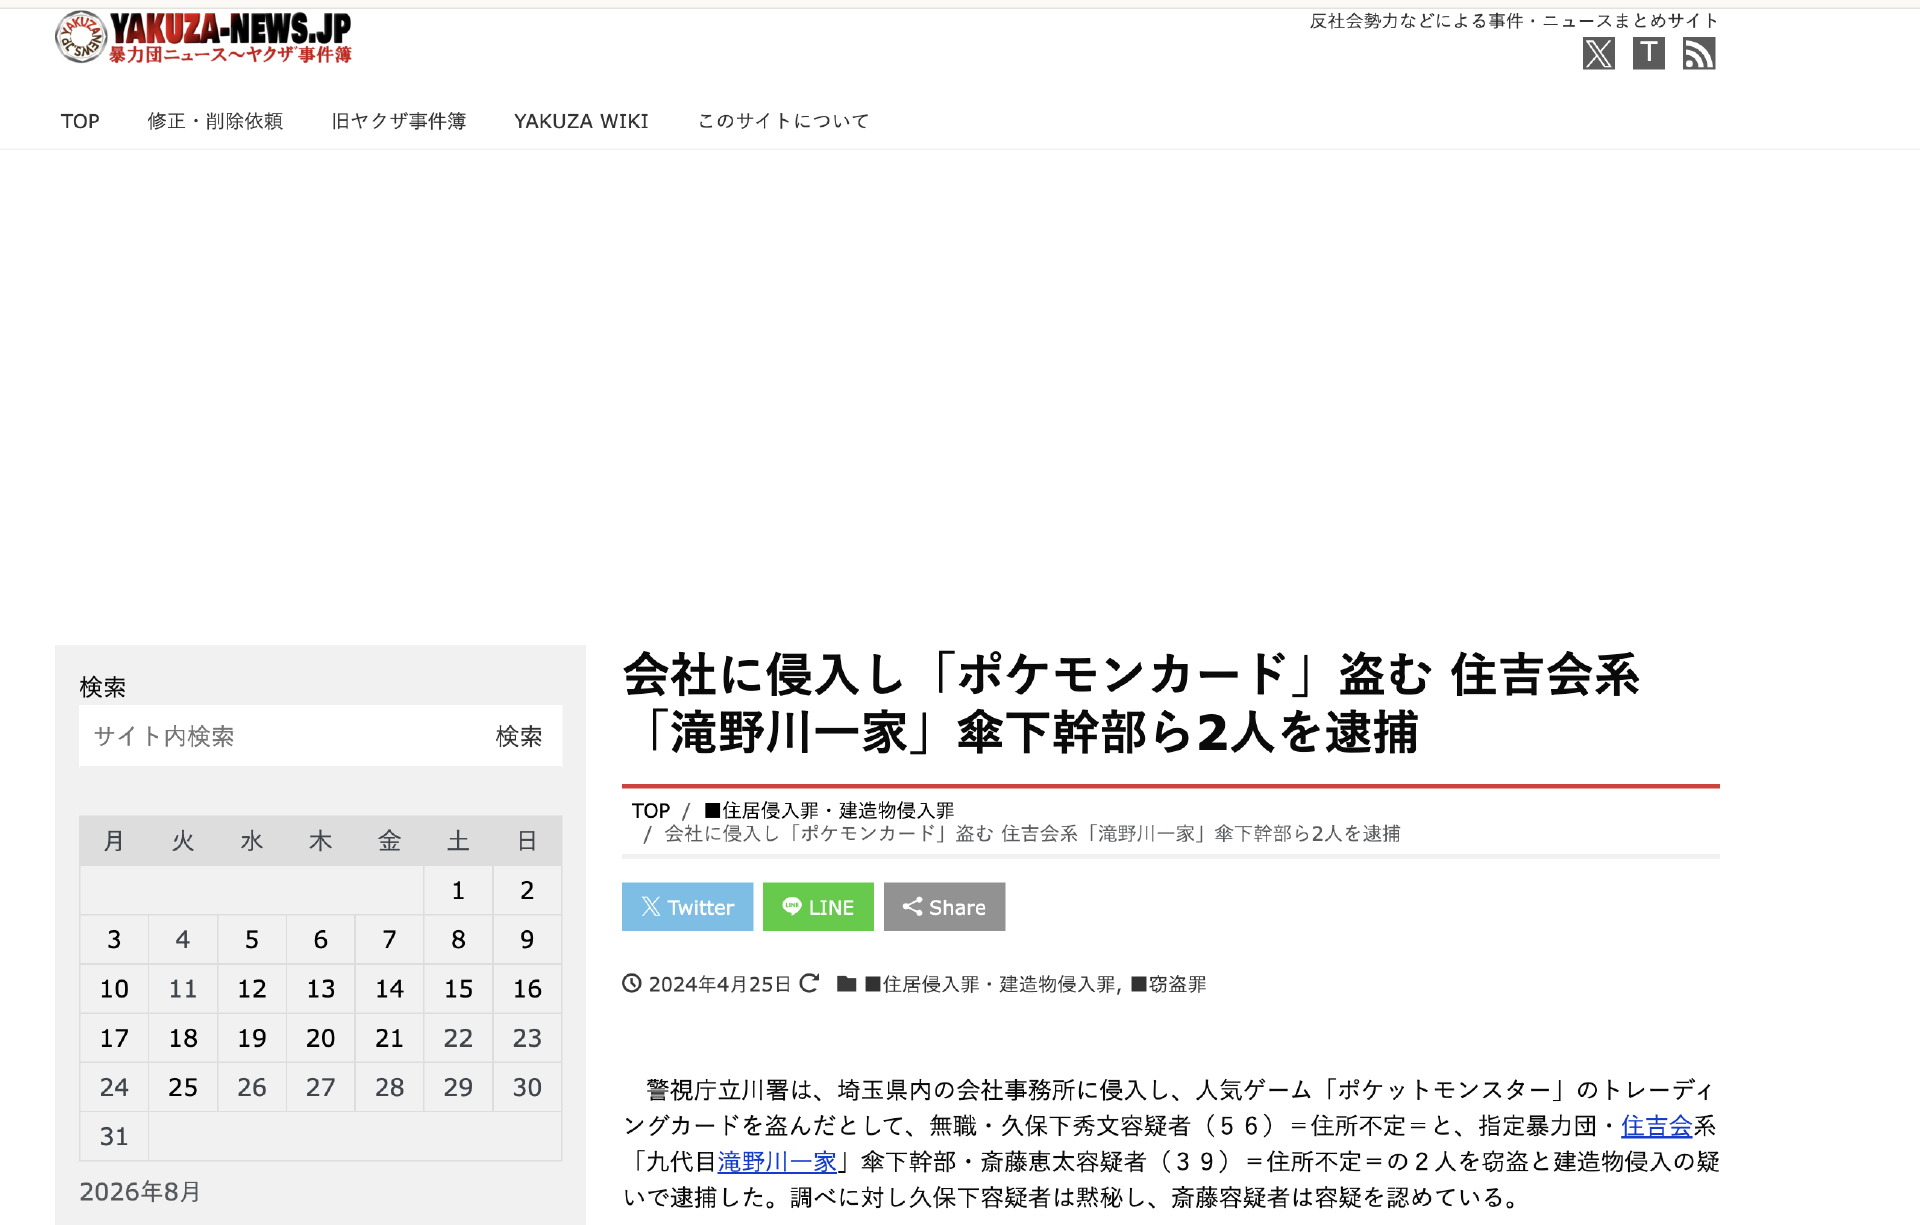Click TOP in the breadcrumb trail
The height and width of the screenshot is (1225, 1920).
[x=650, y=811]
